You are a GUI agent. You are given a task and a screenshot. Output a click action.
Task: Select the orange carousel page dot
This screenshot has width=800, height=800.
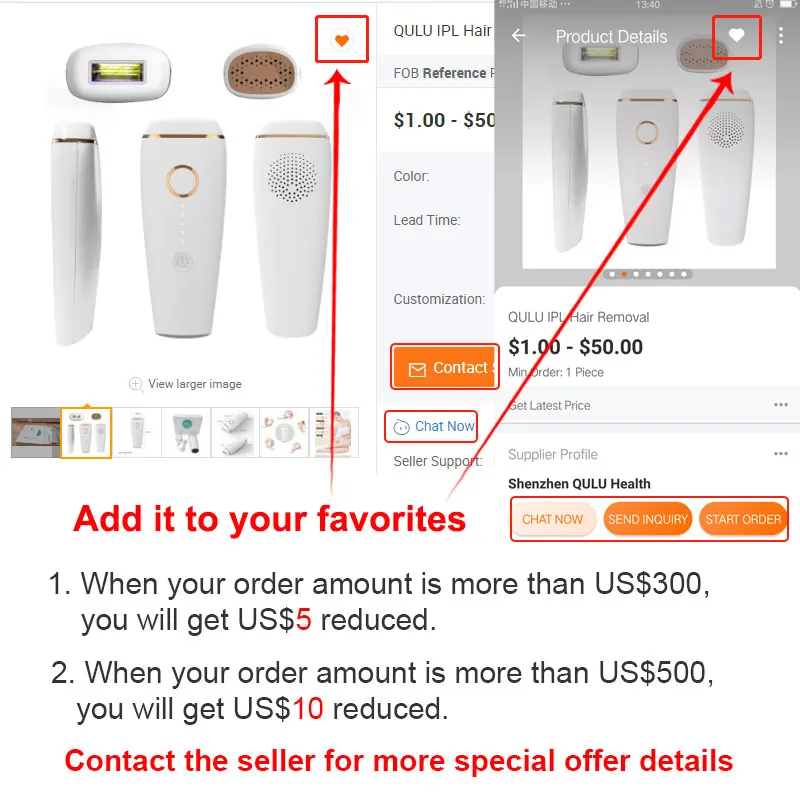624,274
